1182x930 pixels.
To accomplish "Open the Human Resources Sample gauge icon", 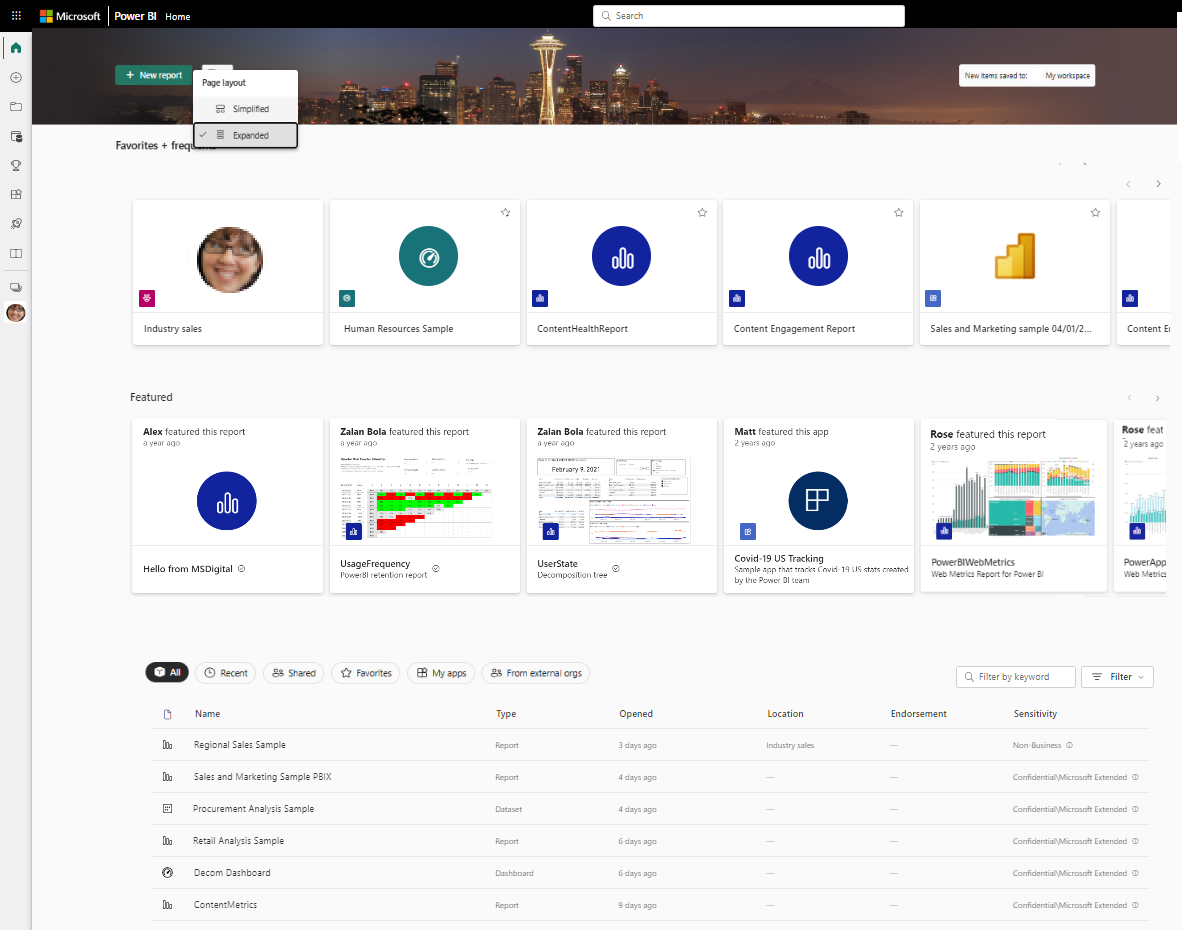I will pos(428,256).
